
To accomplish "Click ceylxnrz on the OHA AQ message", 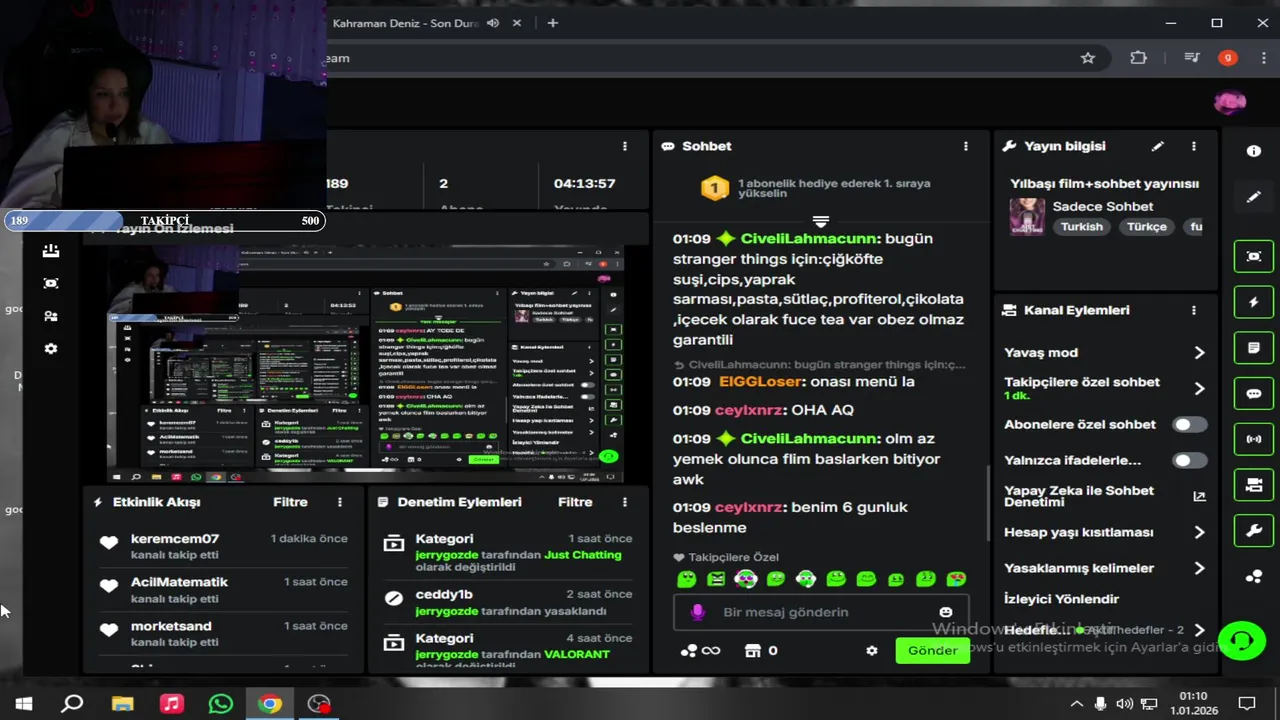I will pos(749,410).
